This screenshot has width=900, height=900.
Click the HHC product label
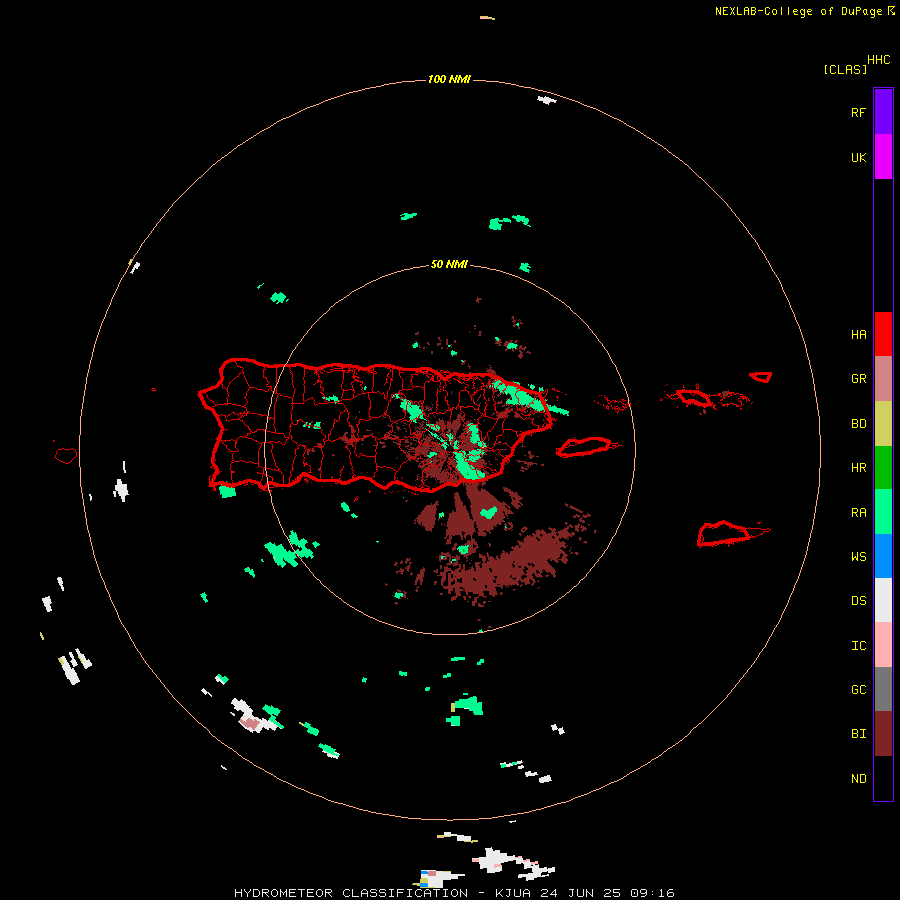[x=878, y=60]
